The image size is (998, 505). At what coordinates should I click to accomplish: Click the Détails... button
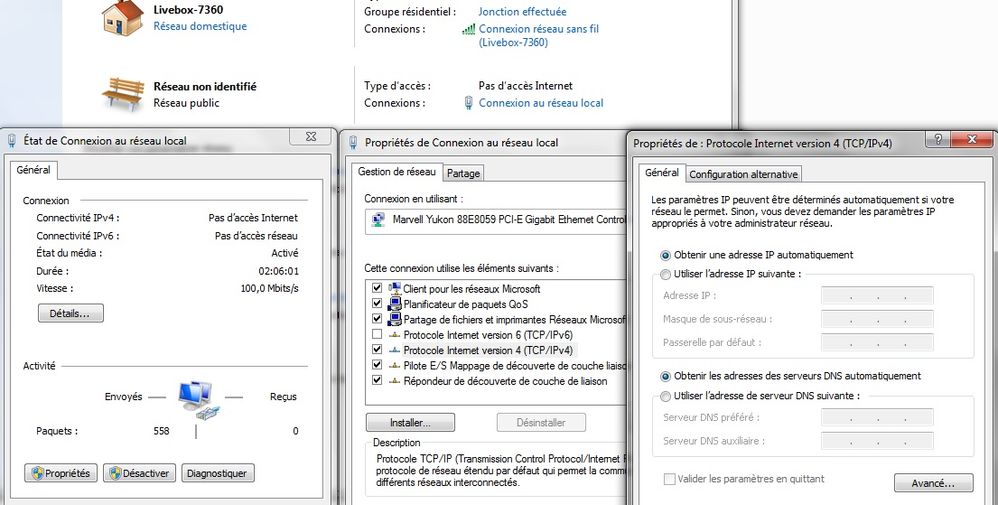tap(70, 313)
